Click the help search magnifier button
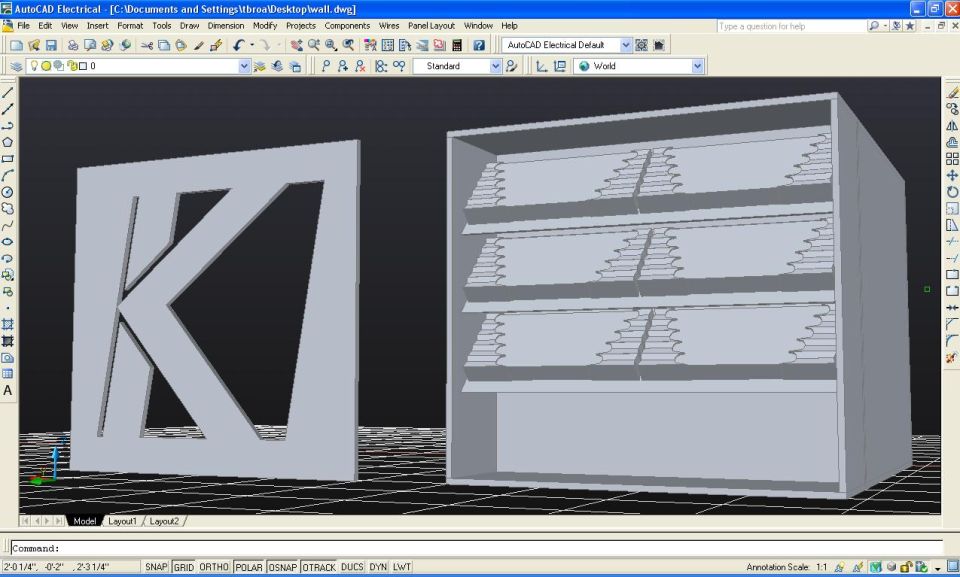Screen dimensions: 960x577 (874, 26)
